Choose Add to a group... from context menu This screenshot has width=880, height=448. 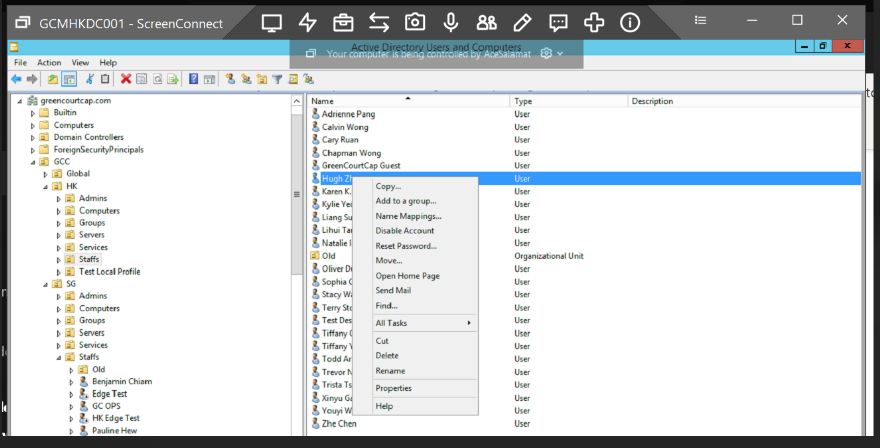coord(415,201)
